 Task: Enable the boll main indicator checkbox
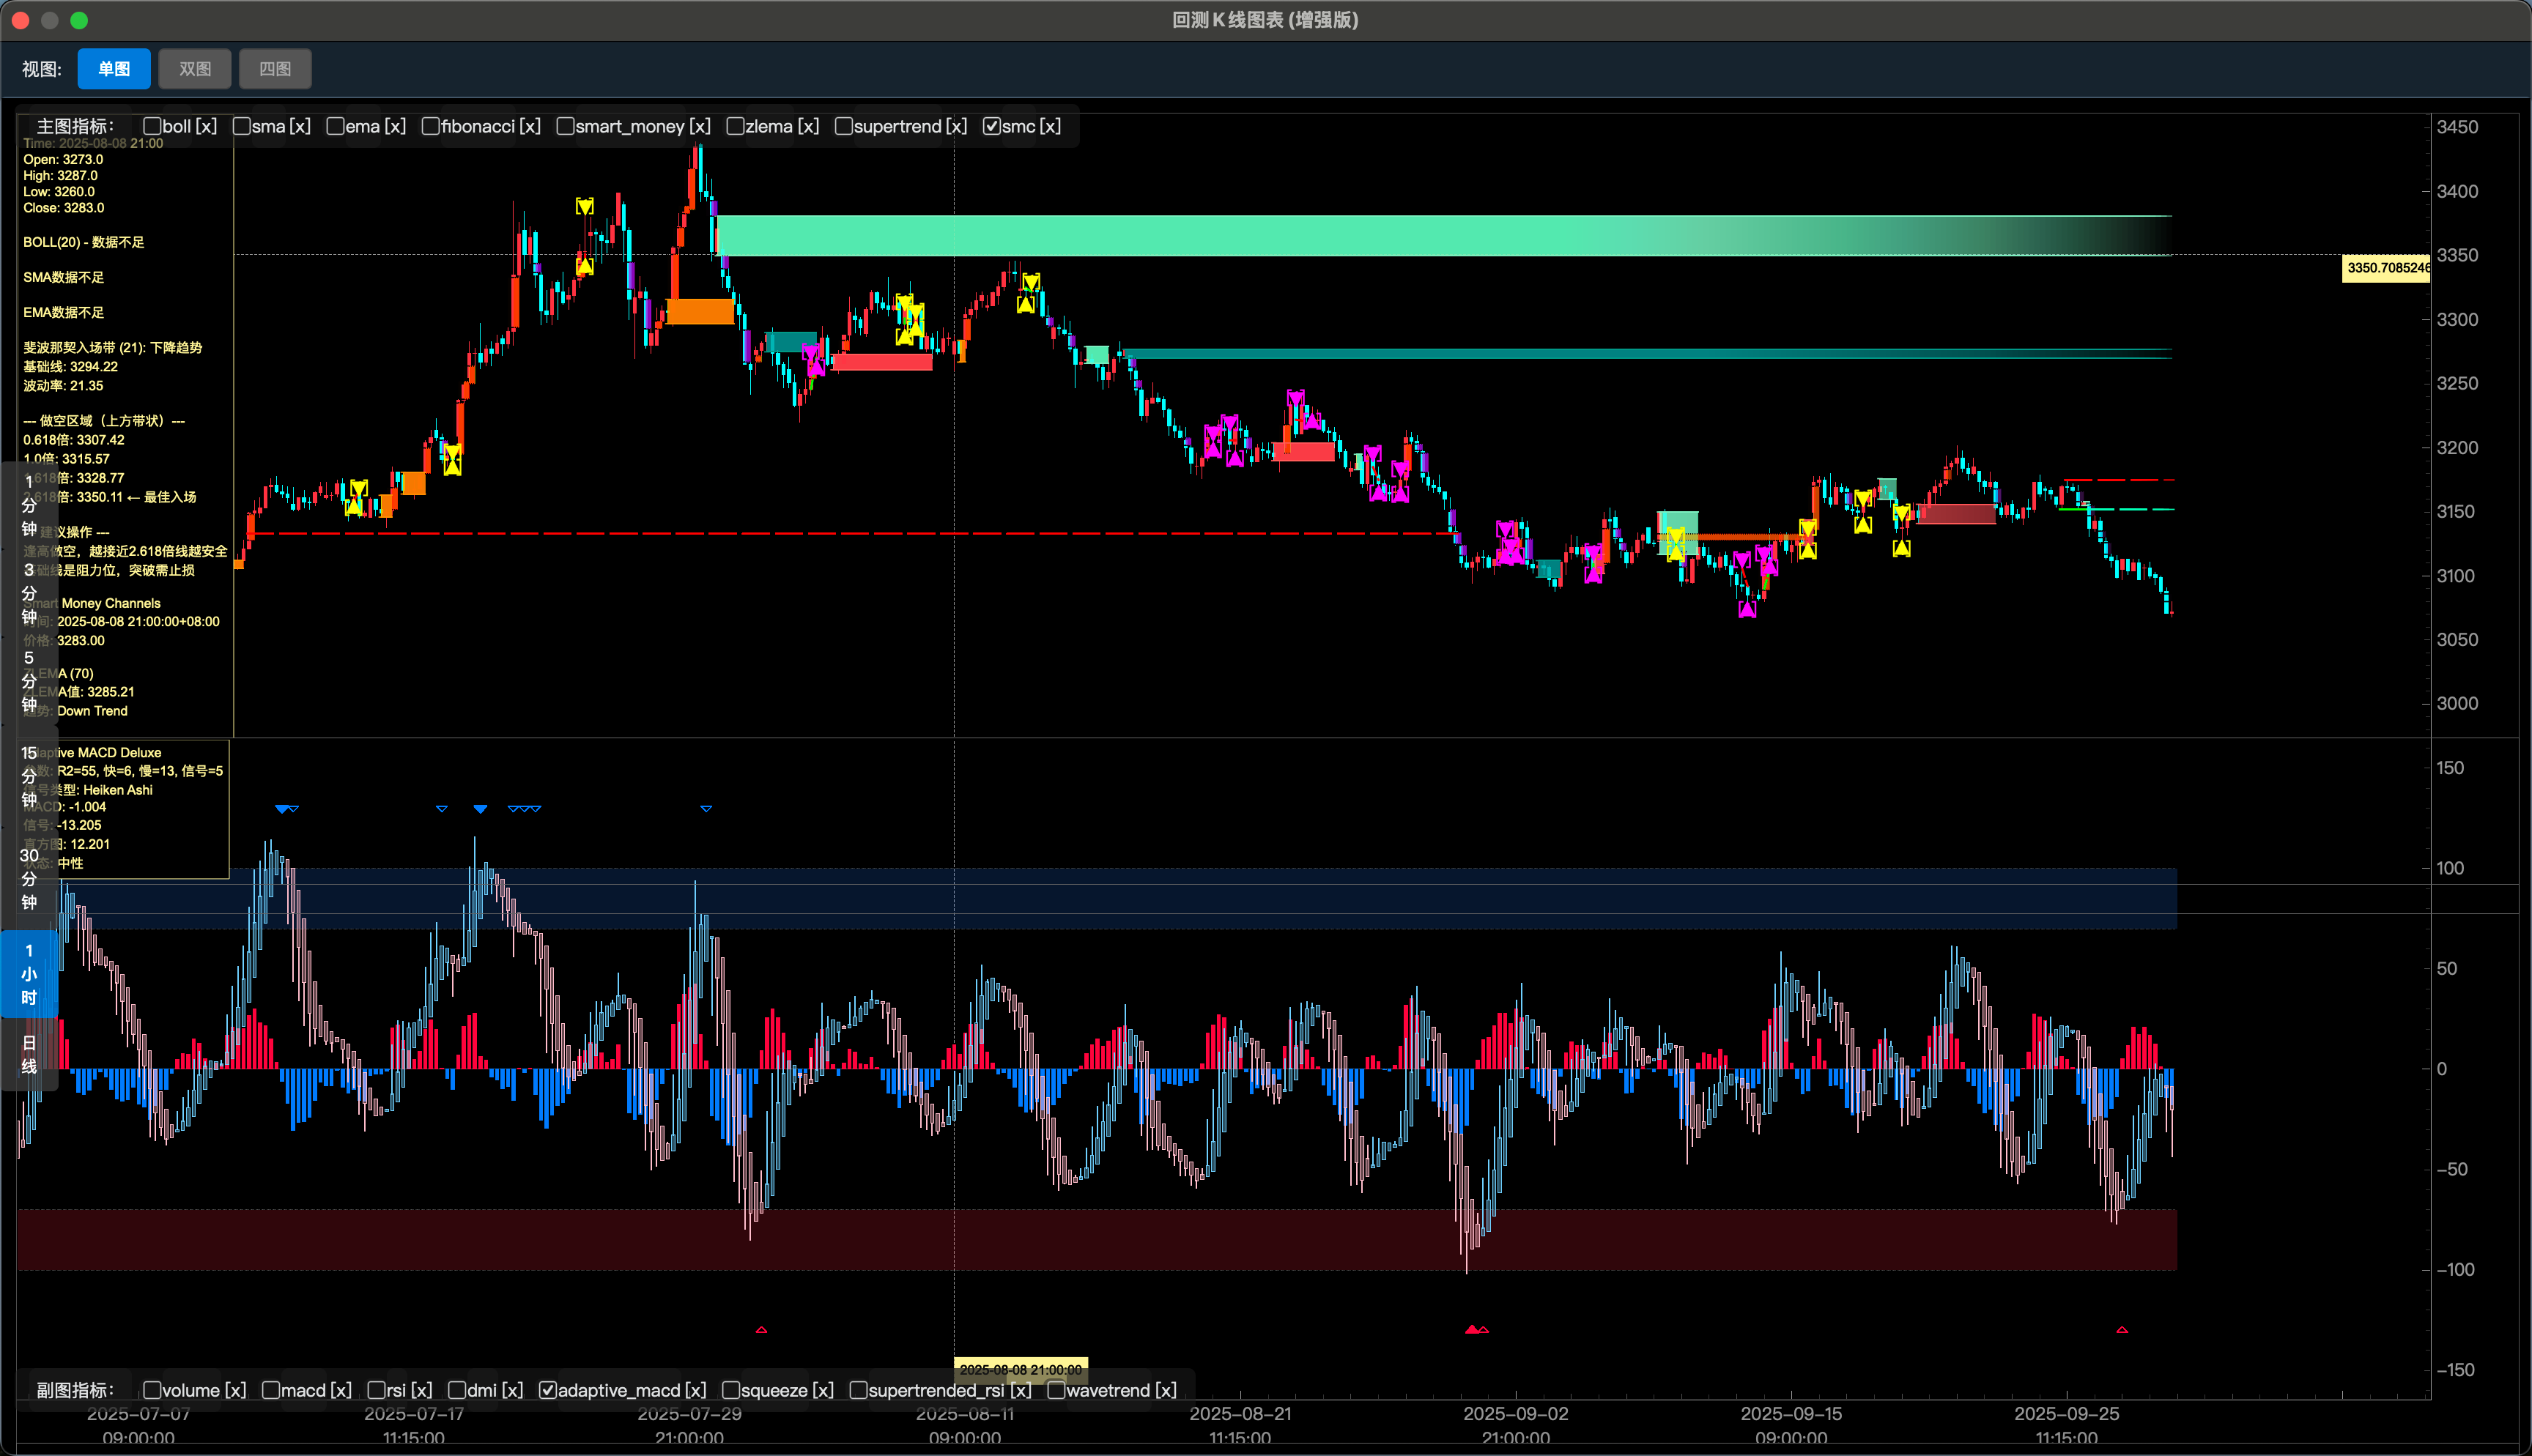[x=152, y=127]
